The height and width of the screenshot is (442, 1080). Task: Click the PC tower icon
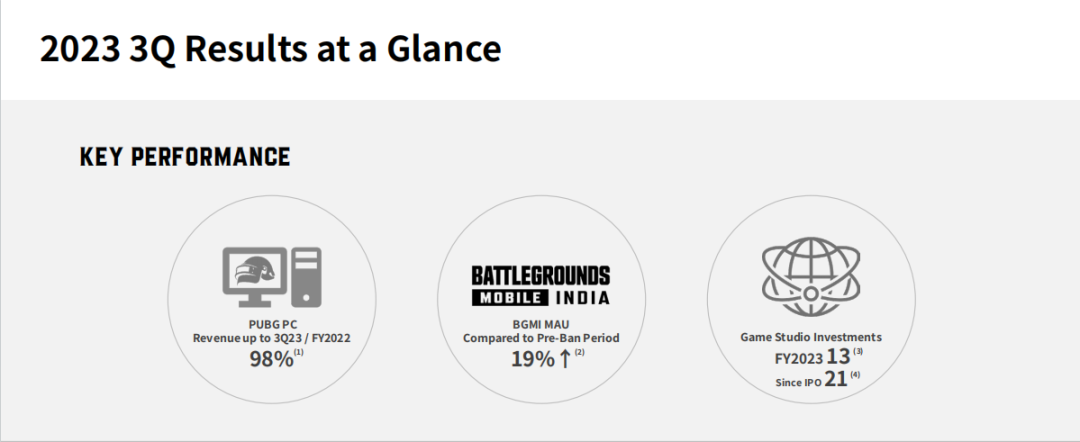tap(308, 277)
